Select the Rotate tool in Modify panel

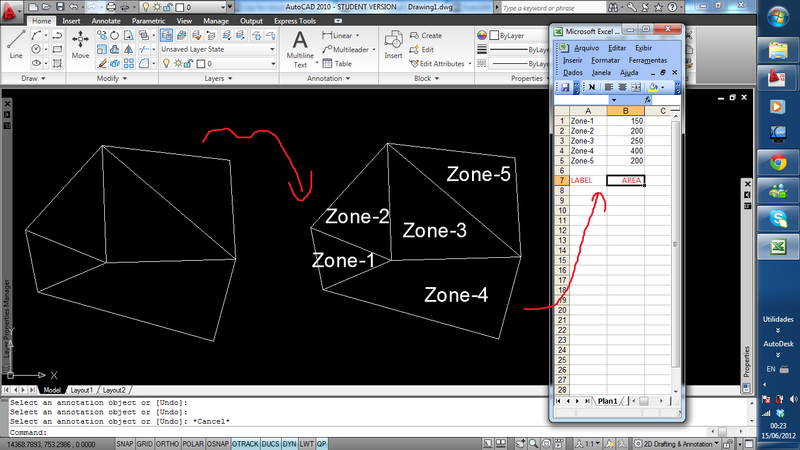115,35
